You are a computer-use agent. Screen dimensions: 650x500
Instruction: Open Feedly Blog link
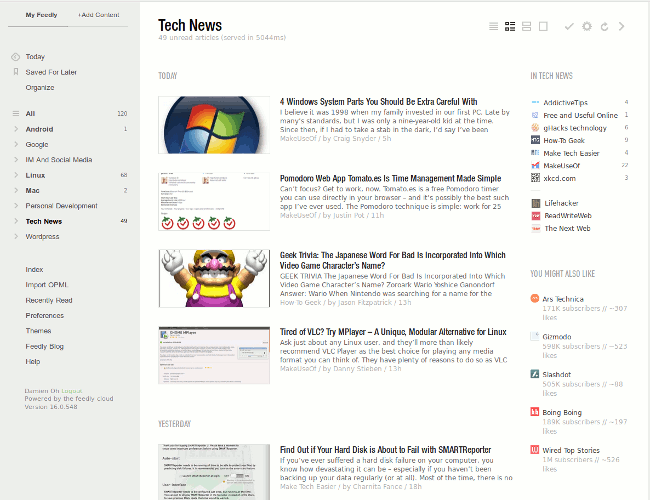[45, 346]
